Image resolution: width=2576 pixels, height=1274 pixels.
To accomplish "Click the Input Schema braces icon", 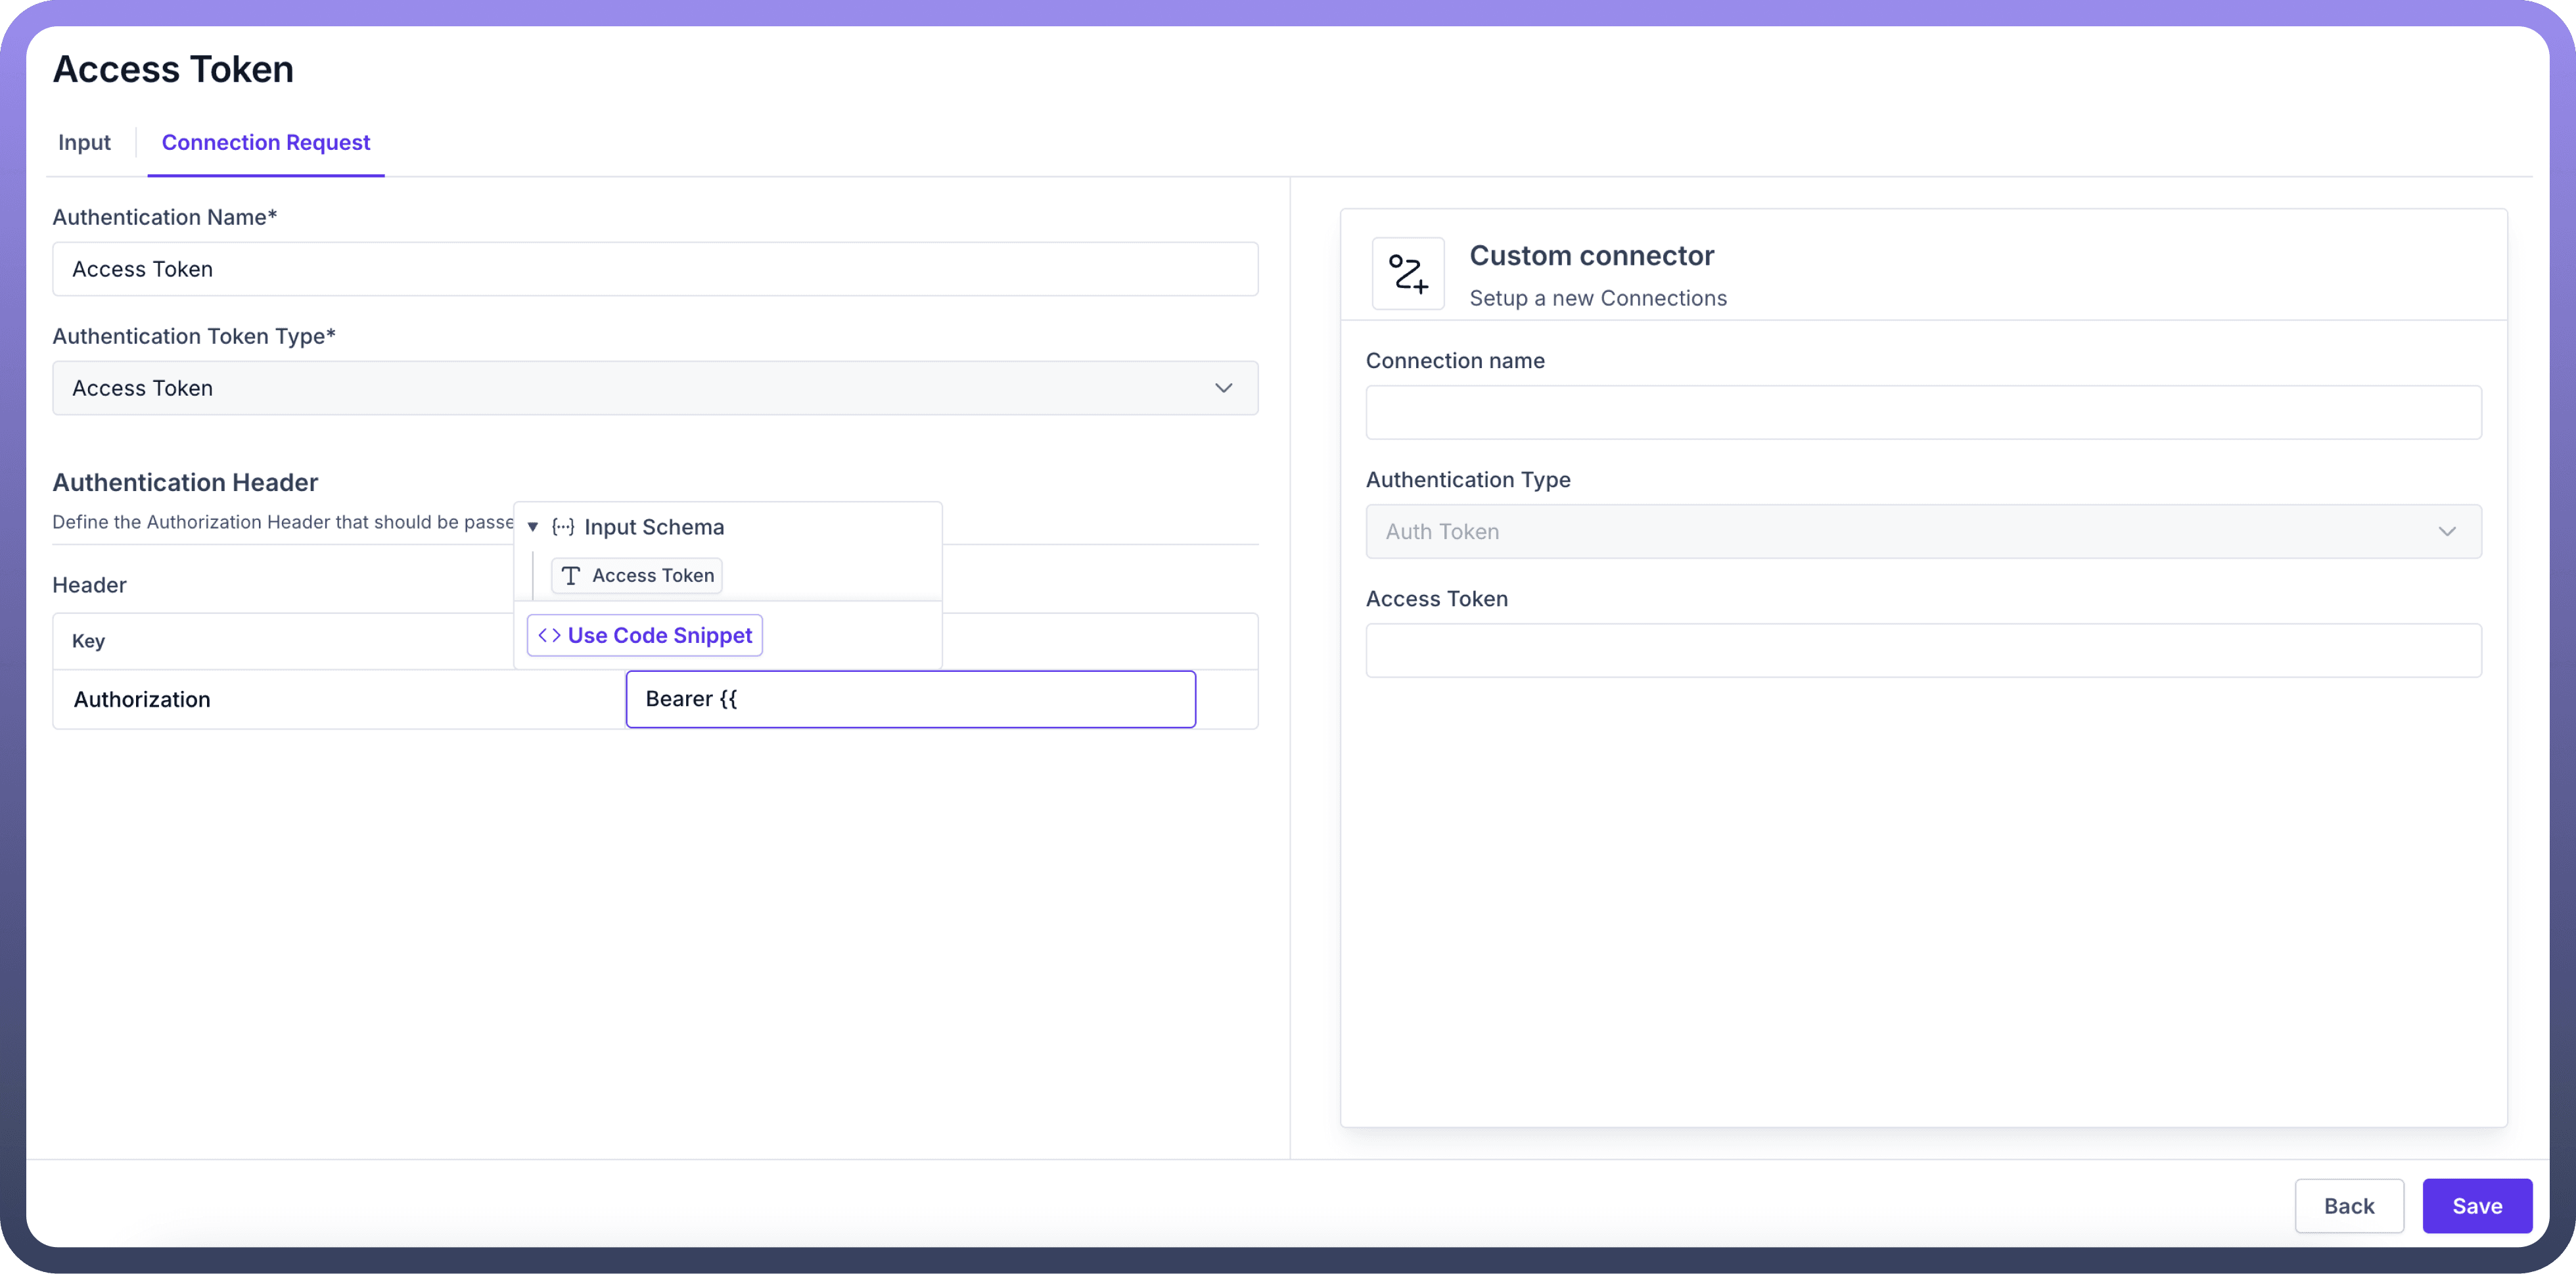I will click(563, 527).
